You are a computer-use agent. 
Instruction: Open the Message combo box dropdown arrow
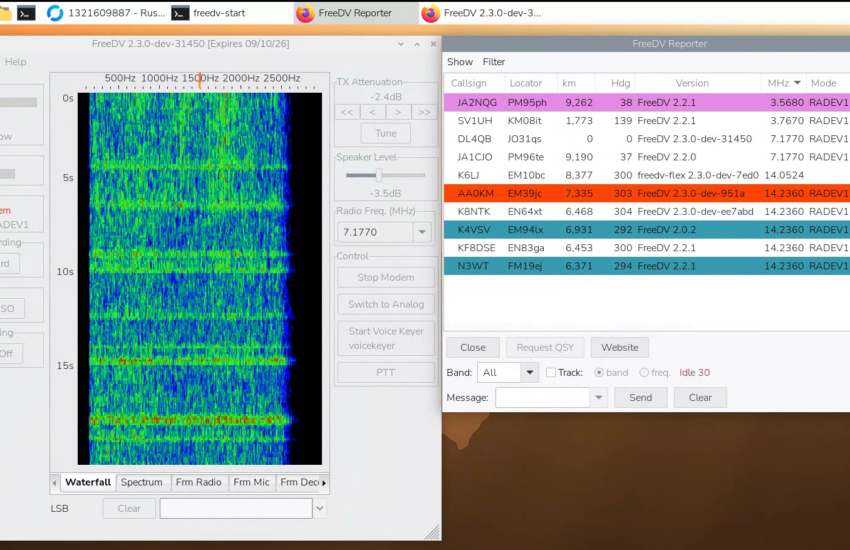599,398
